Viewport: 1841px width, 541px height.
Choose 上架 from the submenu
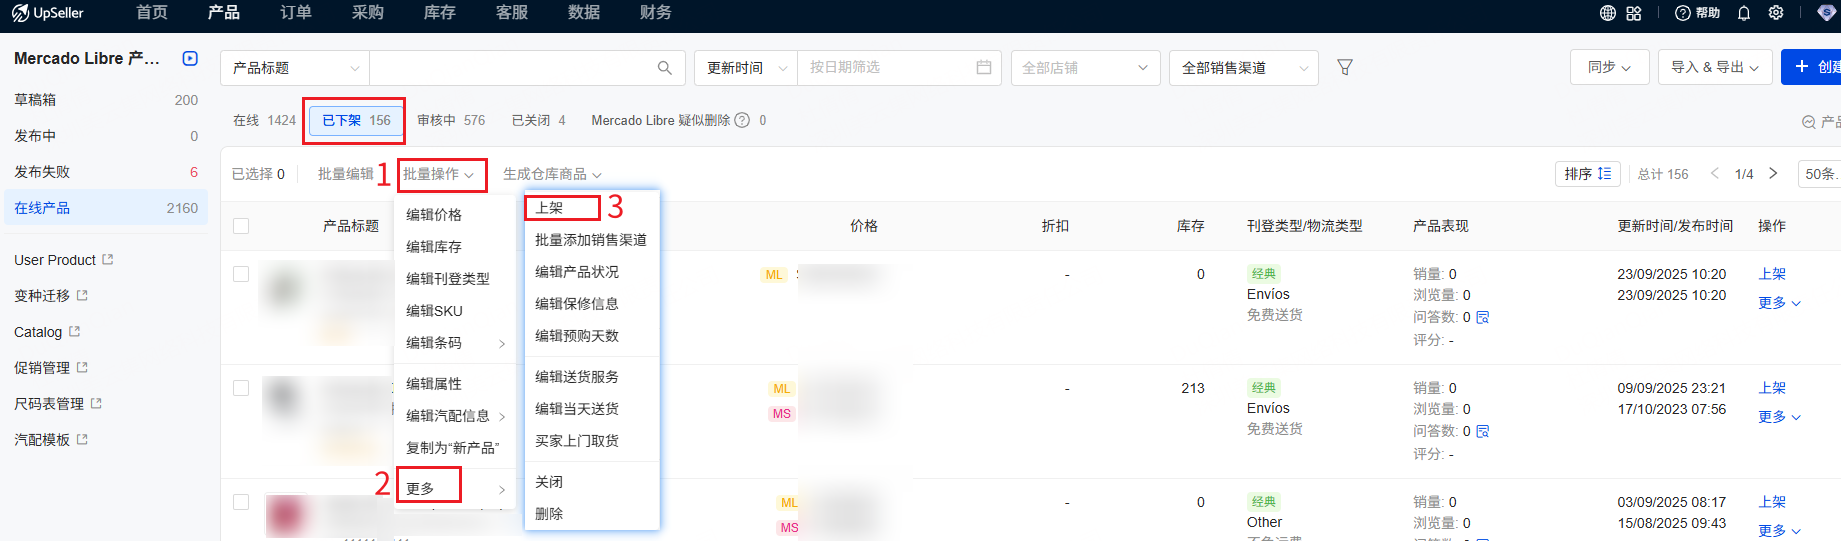pos(551,208)
